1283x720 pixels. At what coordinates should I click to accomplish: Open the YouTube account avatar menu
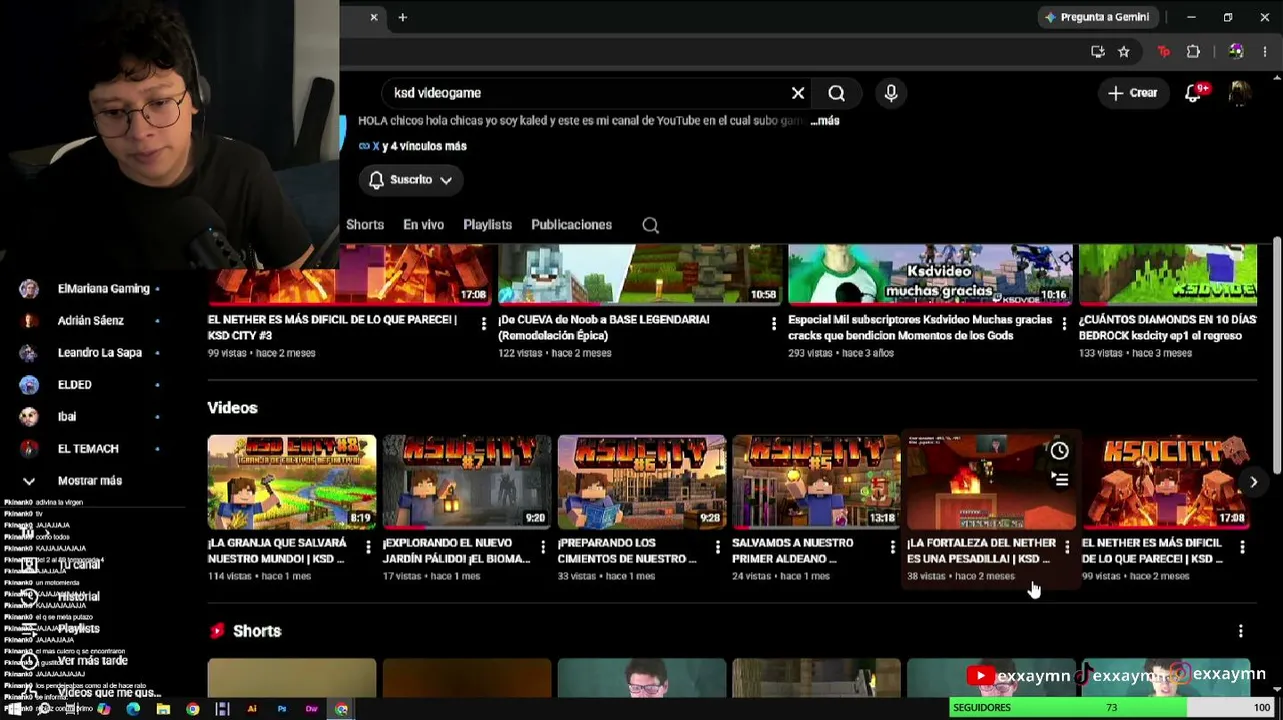tap(1239, 93)
